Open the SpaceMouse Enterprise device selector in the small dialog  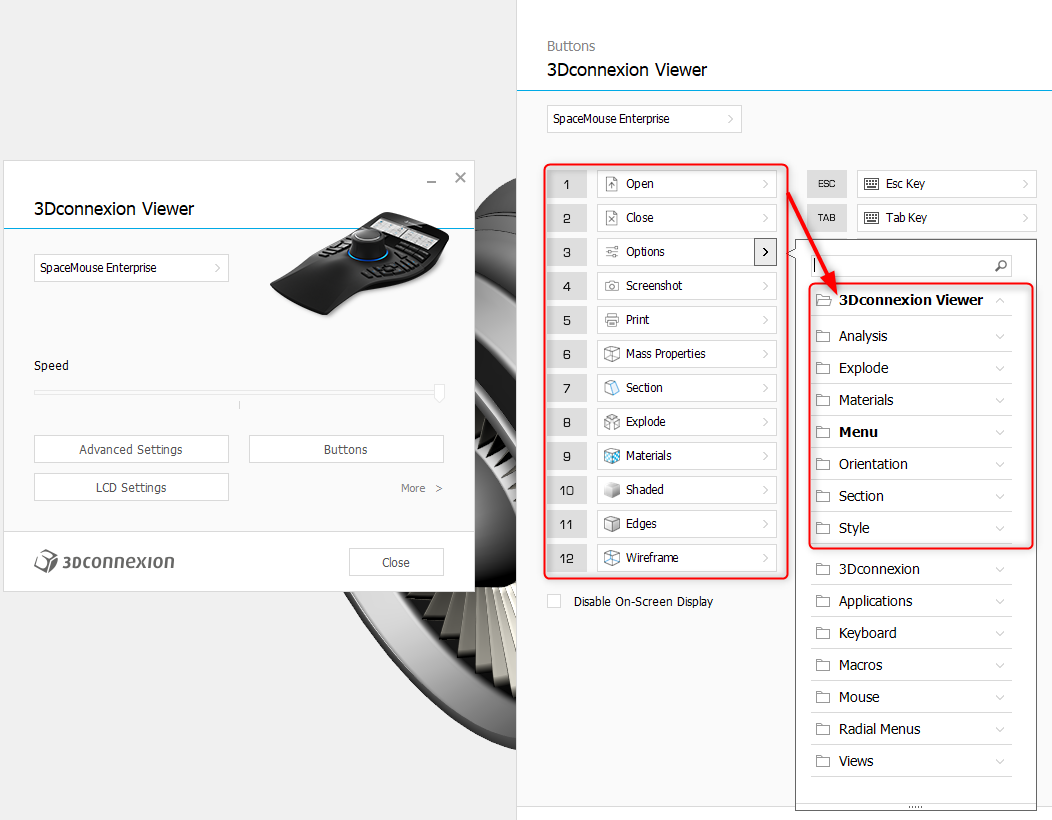(132, 268)
